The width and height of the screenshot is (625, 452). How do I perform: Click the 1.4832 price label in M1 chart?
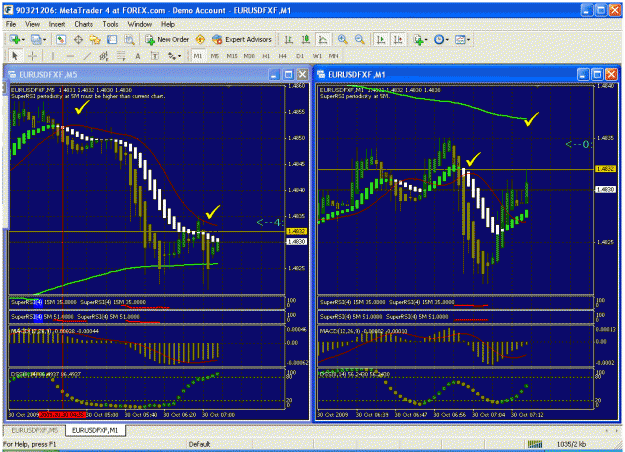point(605,169)
